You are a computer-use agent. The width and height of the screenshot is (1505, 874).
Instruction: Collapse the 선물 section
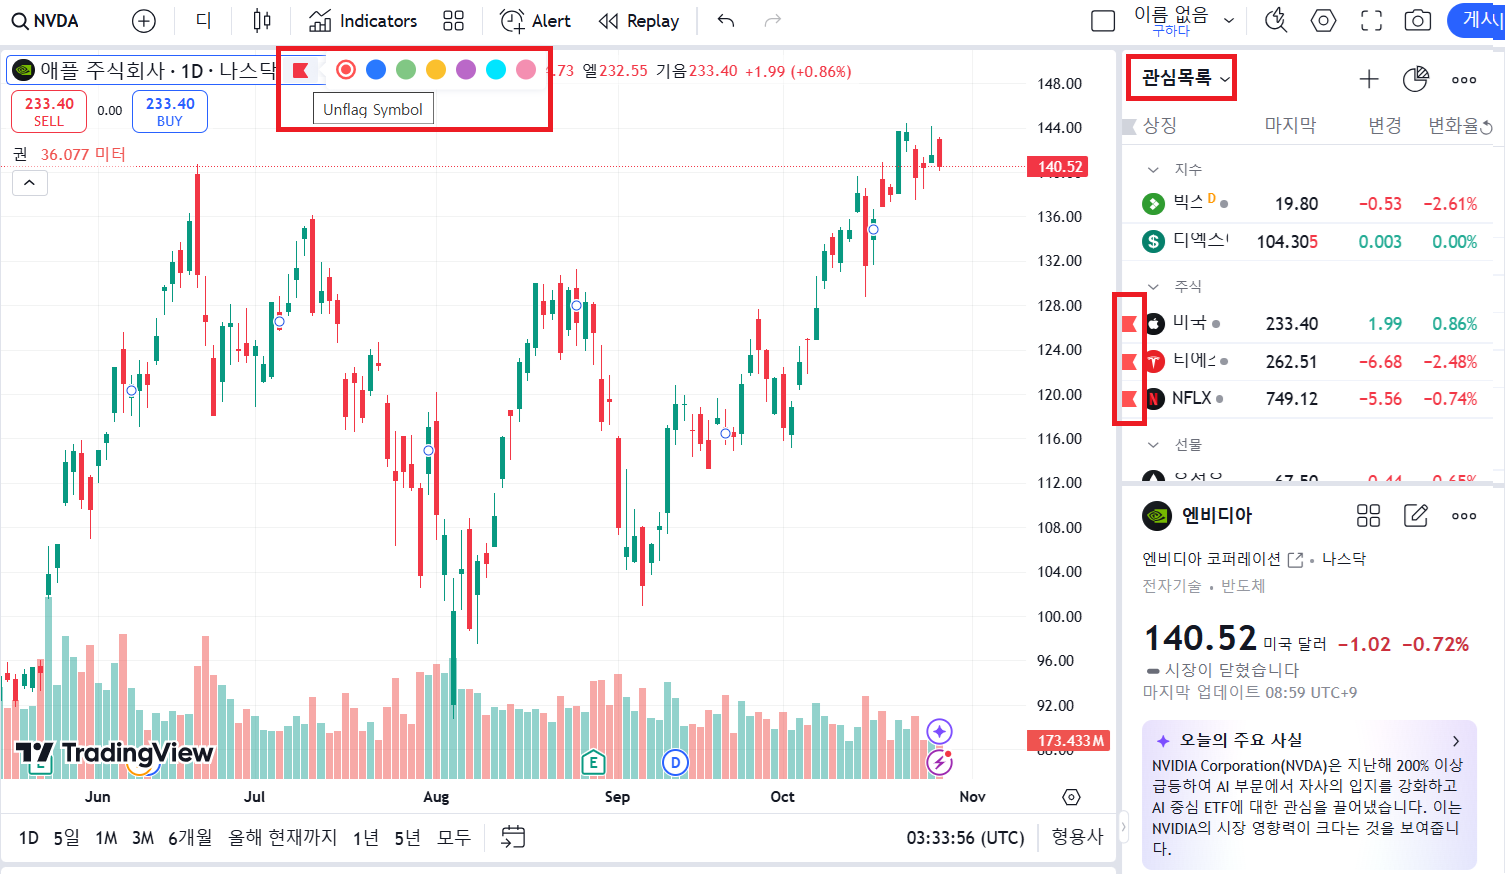point(1153,445)
